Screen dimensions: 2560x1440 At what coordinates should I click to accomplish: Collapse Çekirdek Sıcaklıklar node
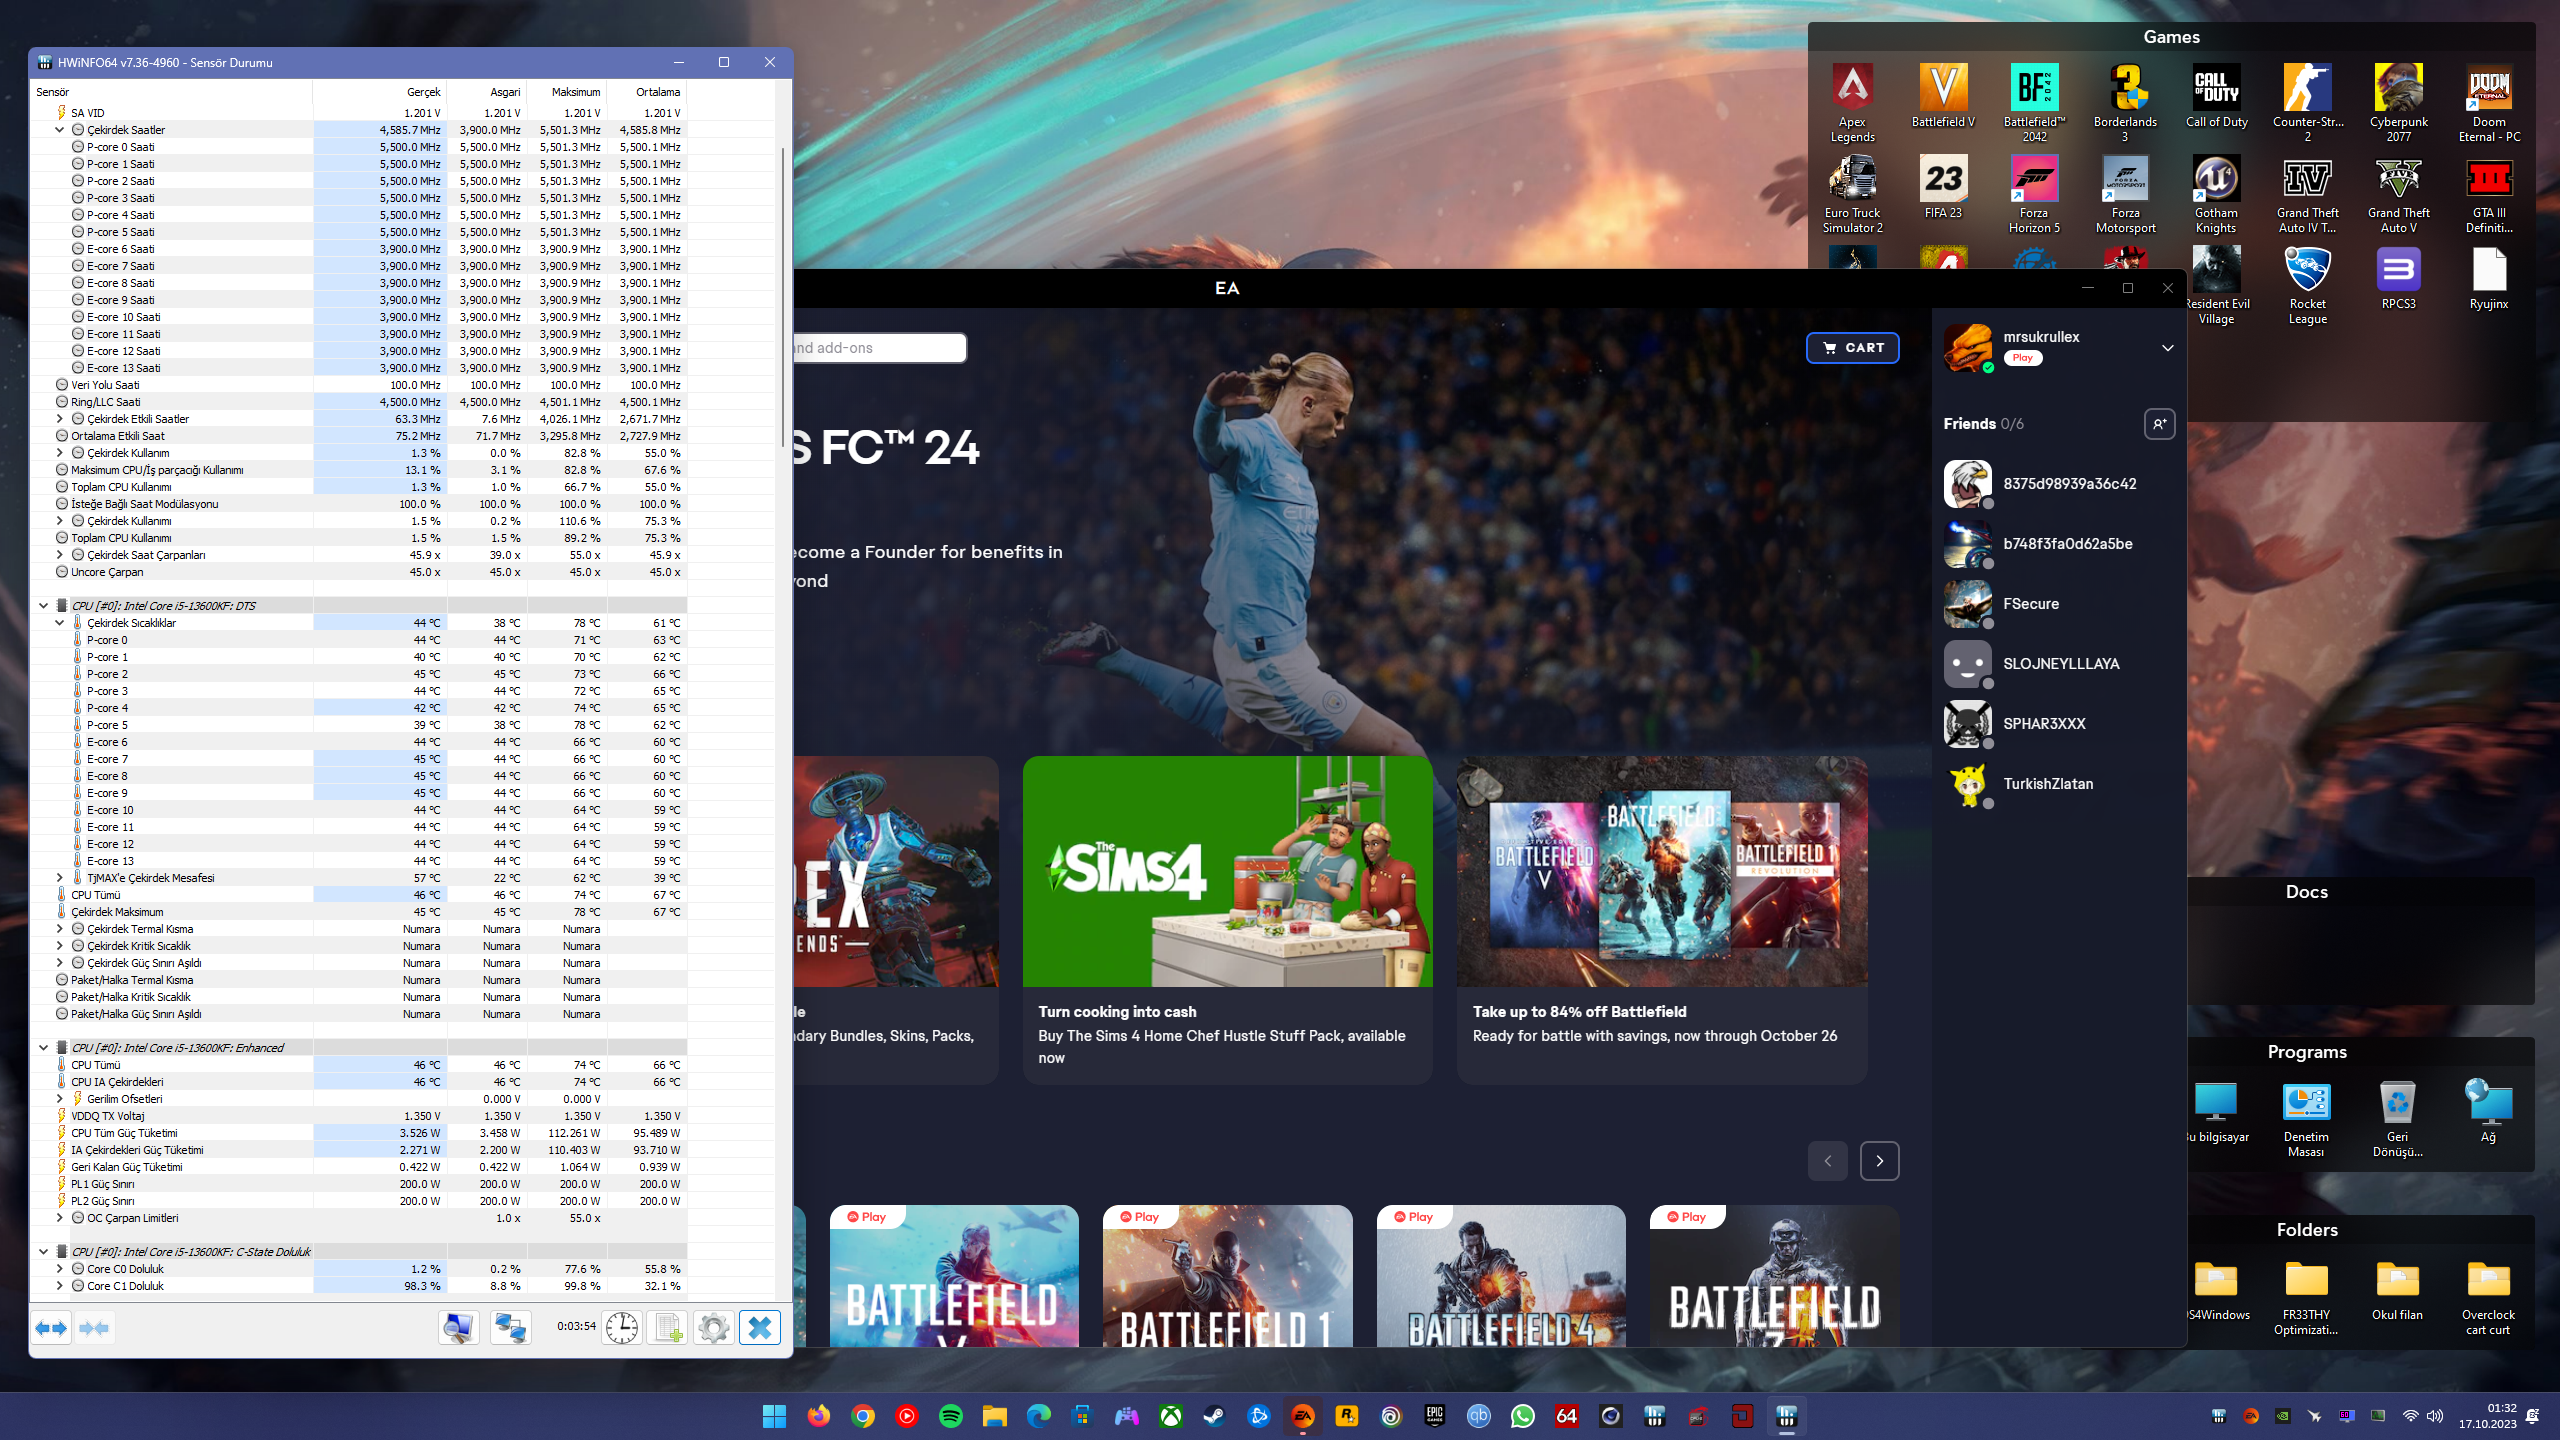[x=59, y=623]
